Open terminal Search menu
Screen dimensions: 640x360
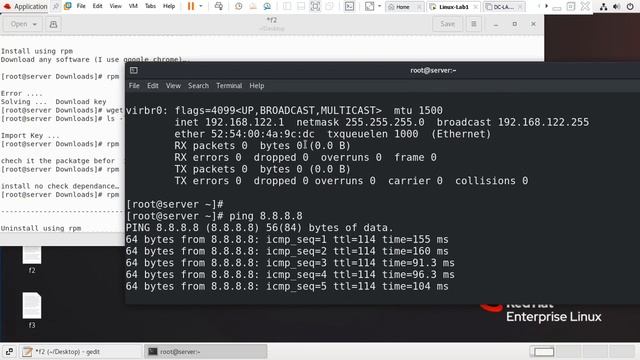(x=198, y=86)
